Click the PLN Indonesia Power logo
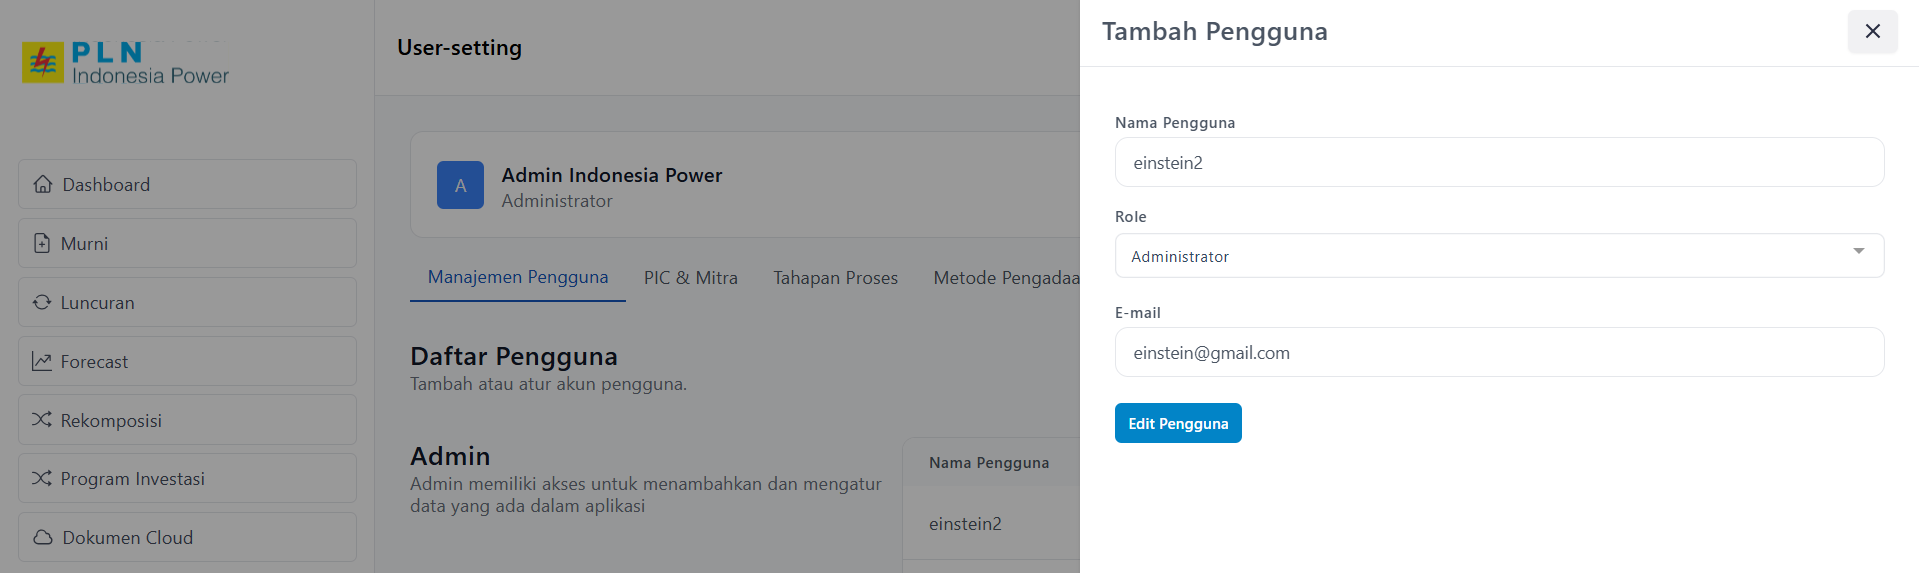Screen dimensions: 1919x573 pyautogui.click(x=126, y=63)
